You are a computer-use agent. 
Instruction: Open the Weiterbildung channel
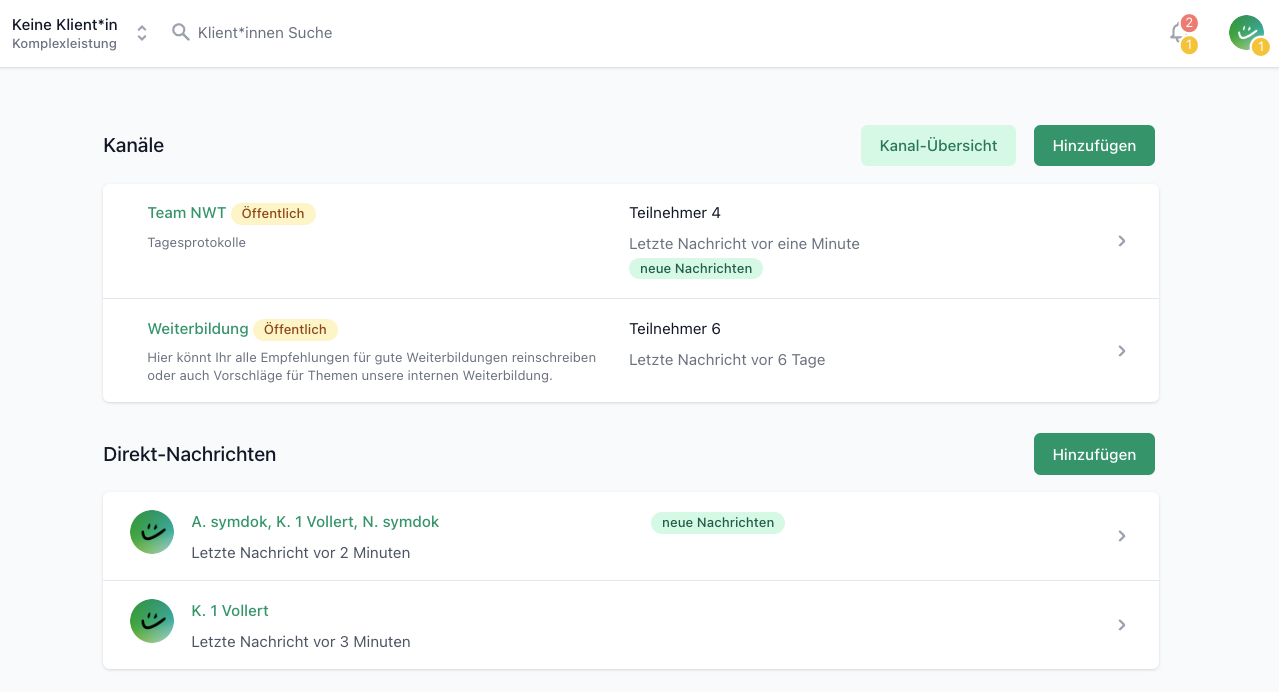click(198, 329)
